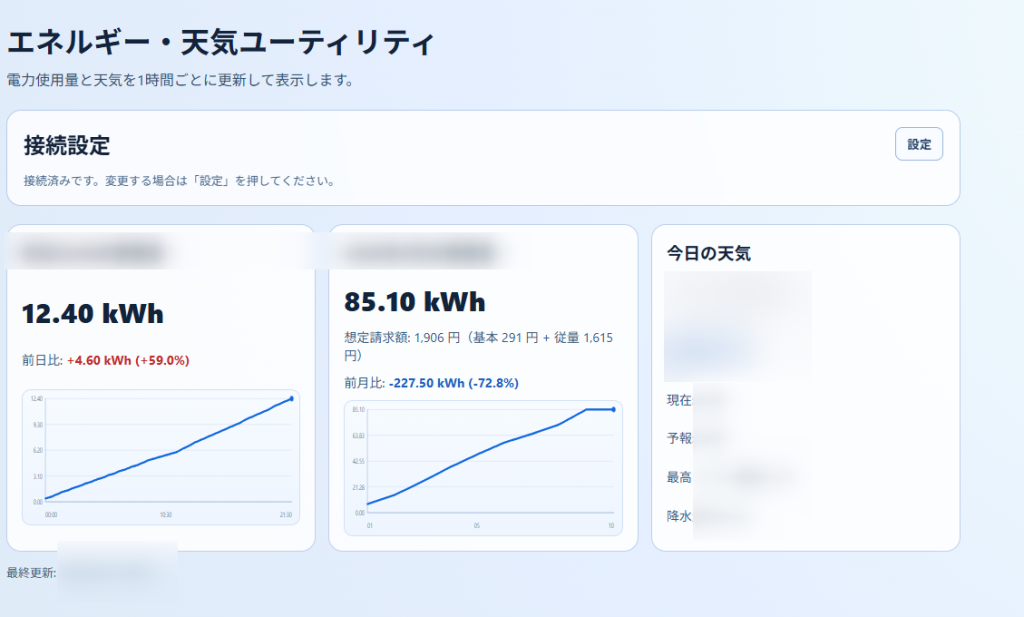
Task: Click the 接続済みです status message
Action: [x=178, y=182]
